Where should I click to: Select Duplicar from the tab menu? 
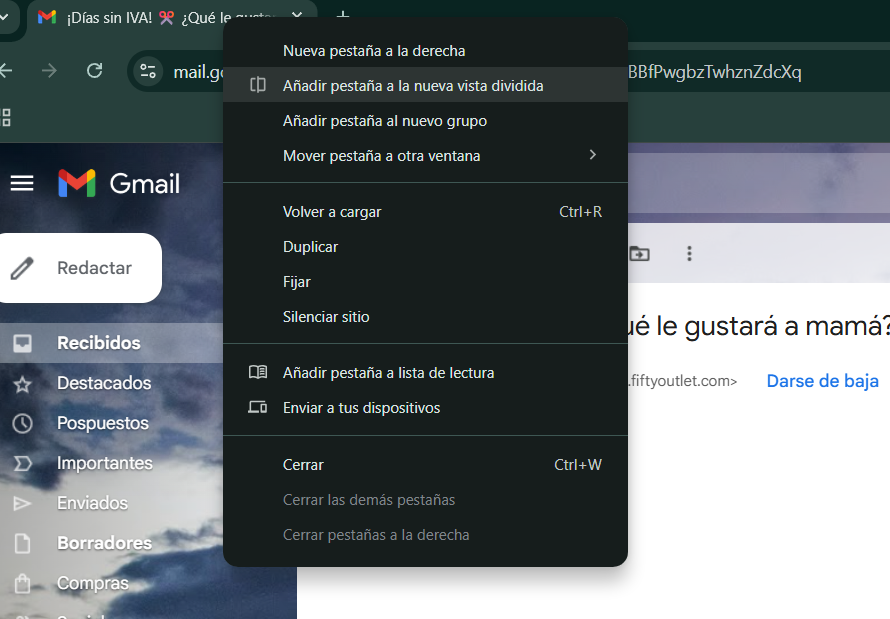pyautogui.click(x=310, y=247)
